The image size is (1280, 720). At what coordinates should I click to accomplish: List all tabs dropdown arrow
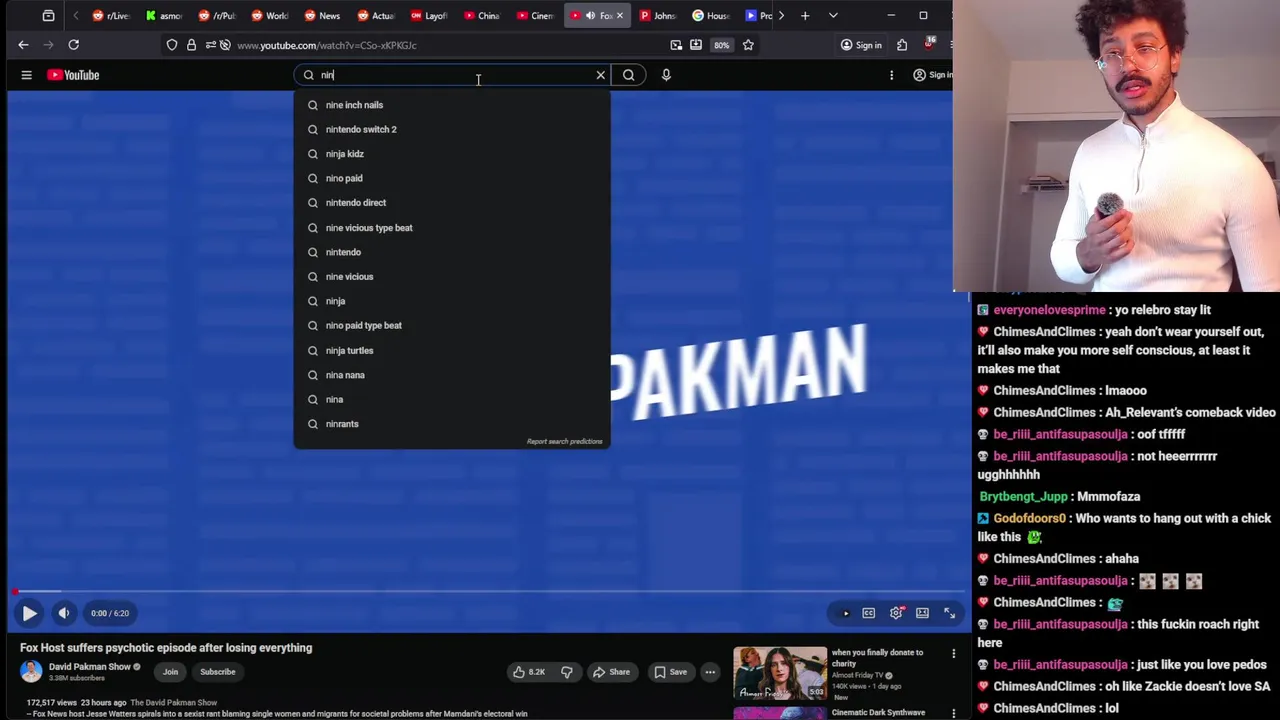tap(833, 15)
